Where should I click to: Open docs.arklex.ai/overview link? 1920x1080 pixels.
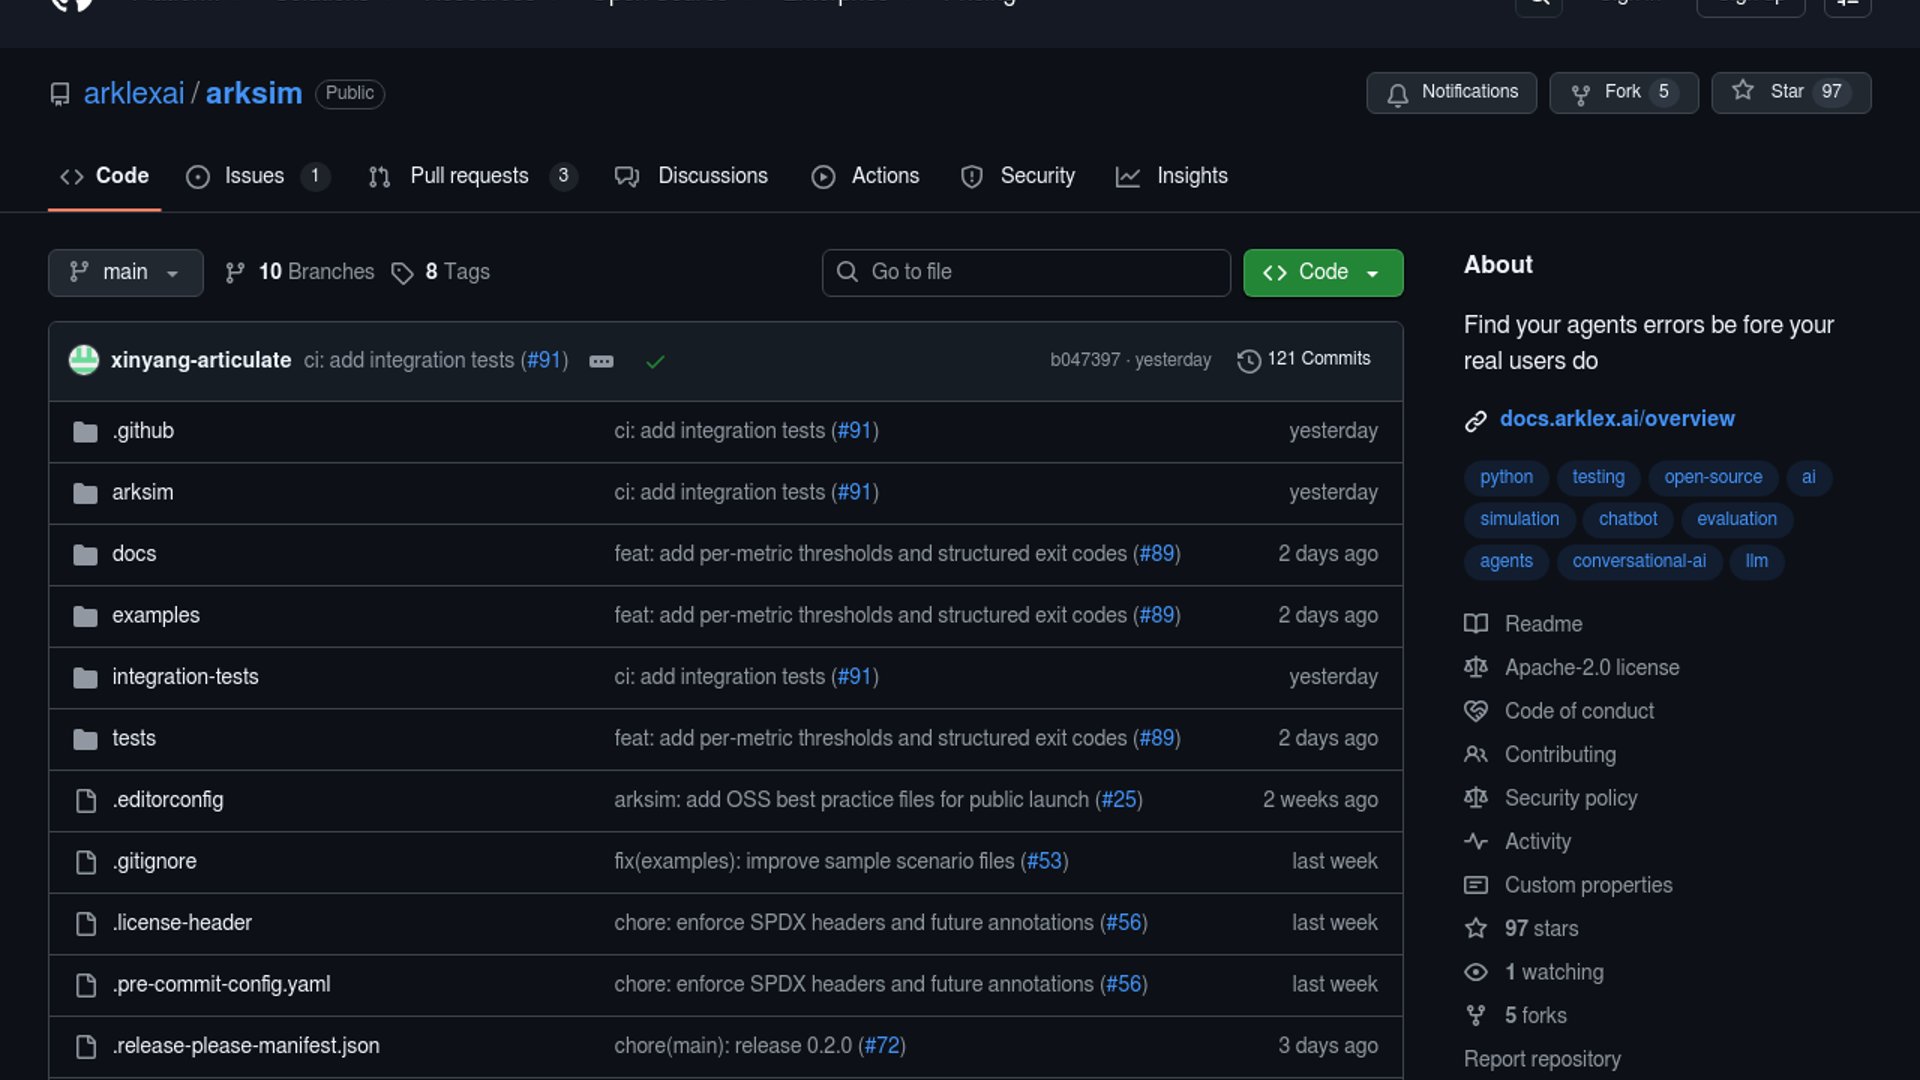pyautogui.click(x=1616, y=419)
